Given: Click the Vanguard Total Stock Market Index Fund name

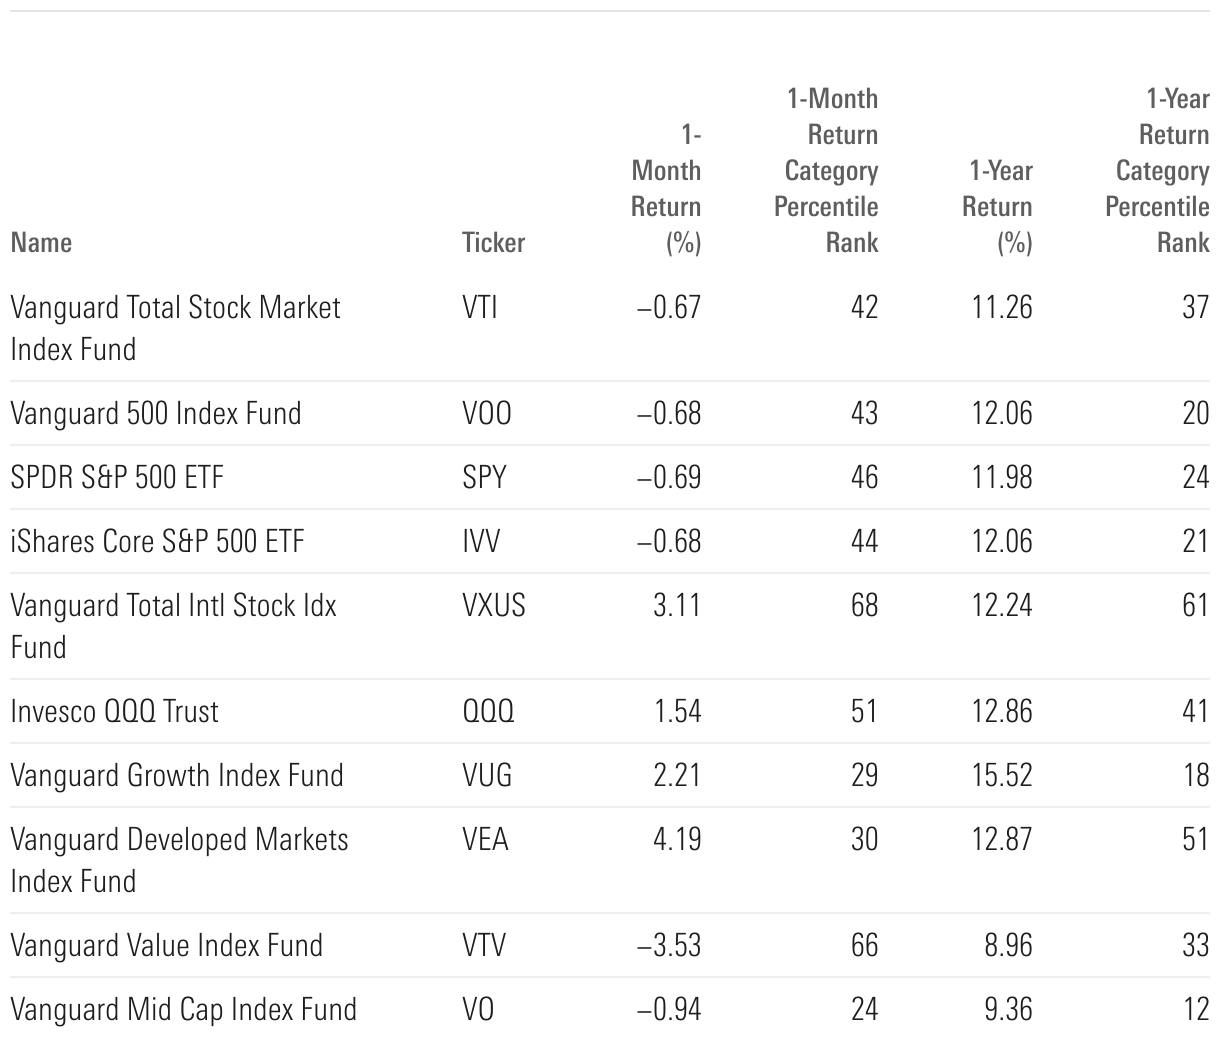Looking at the screenshot, I should click(x=175, y=327).
